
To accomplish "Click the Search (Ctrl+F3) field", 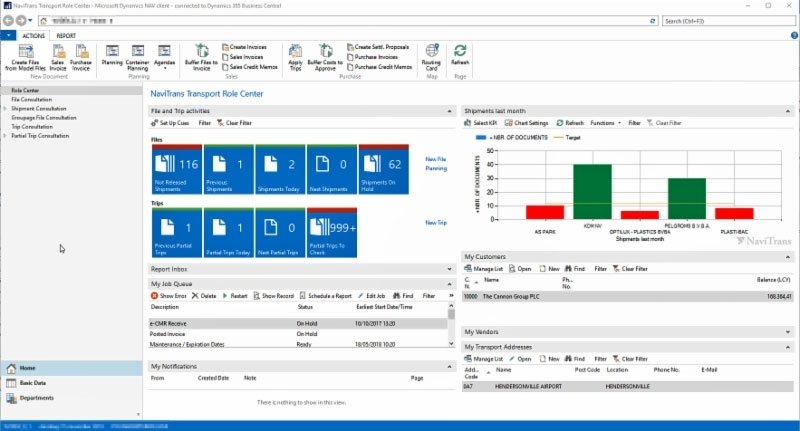I will (728, 21).
